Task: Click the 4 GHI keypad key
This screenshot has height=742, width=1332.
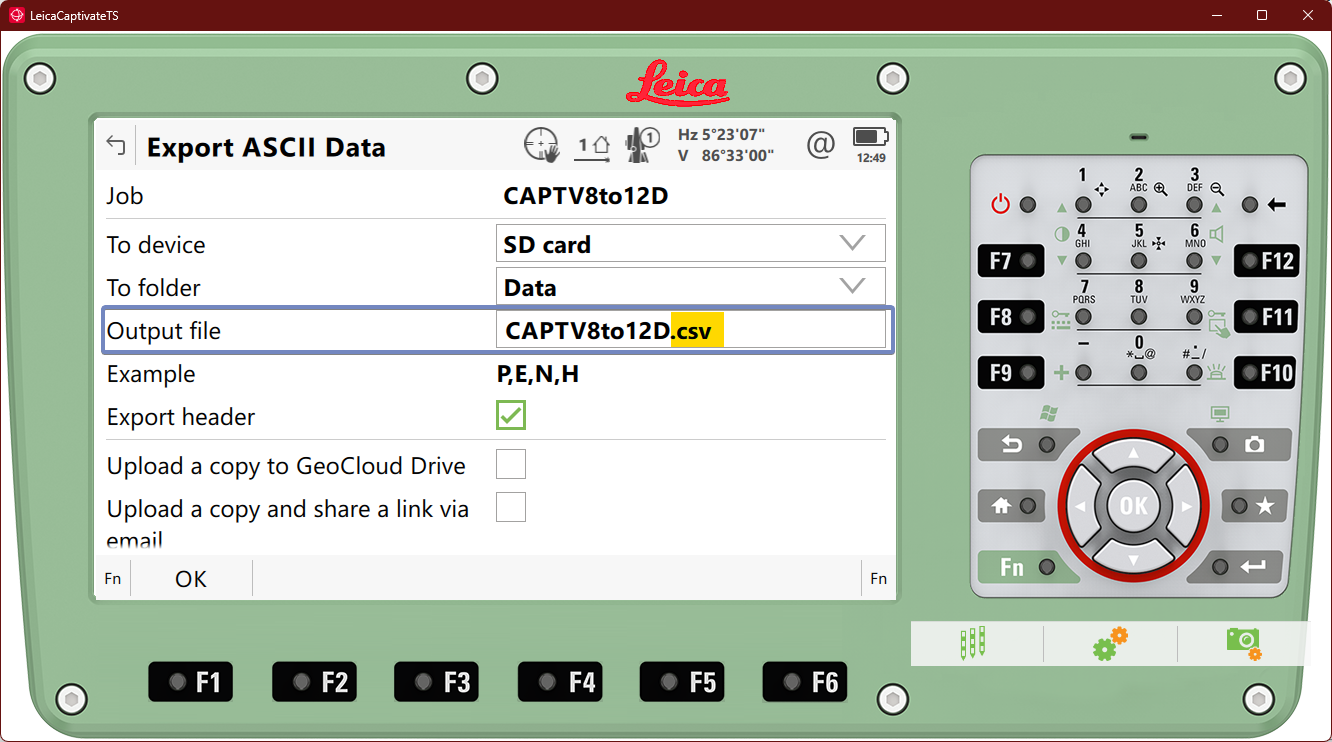Action: pos(1083,261)
